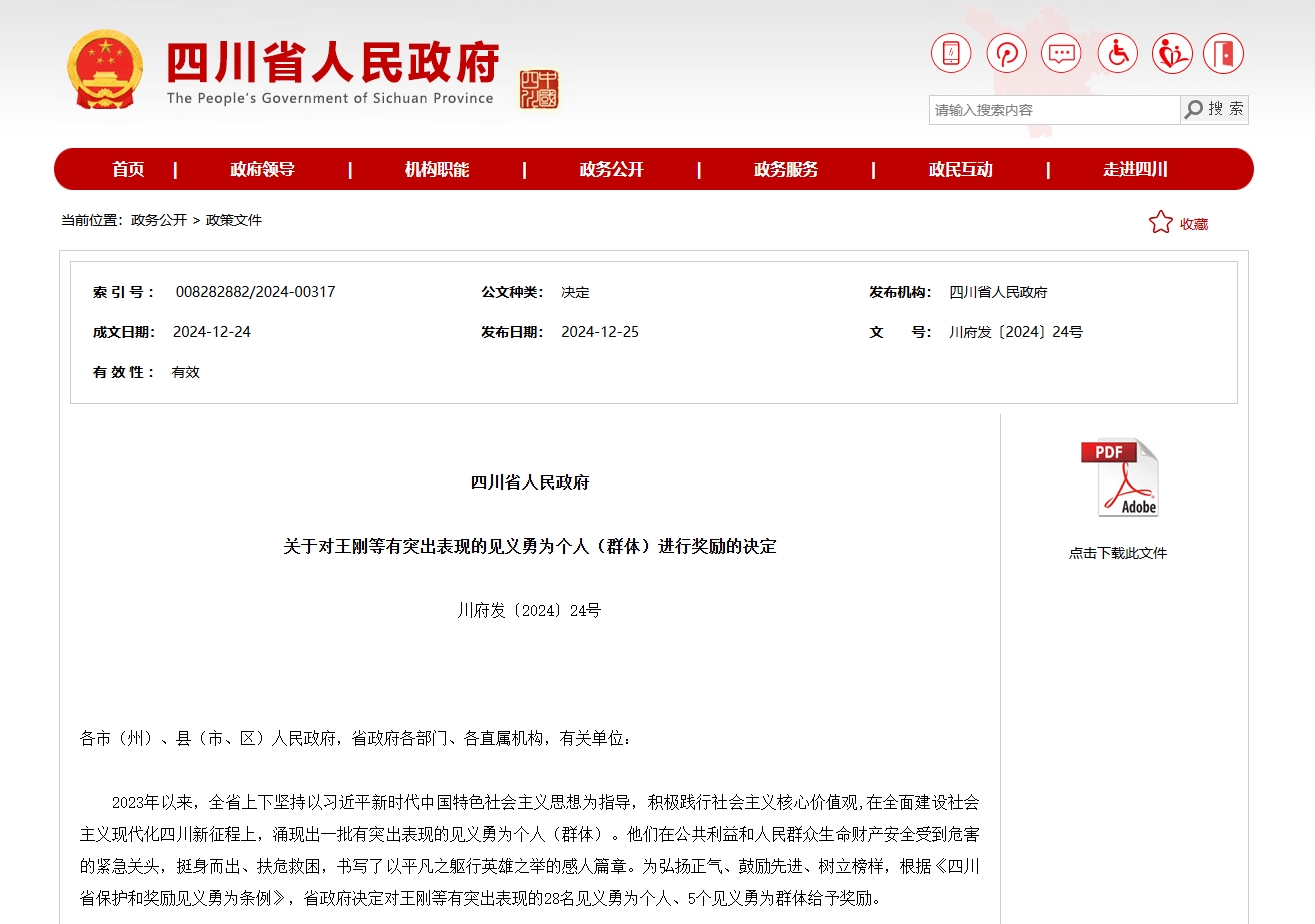Focus the 请输入搜索内容 search field
1315x924 pixels.
coord(1054,110)
